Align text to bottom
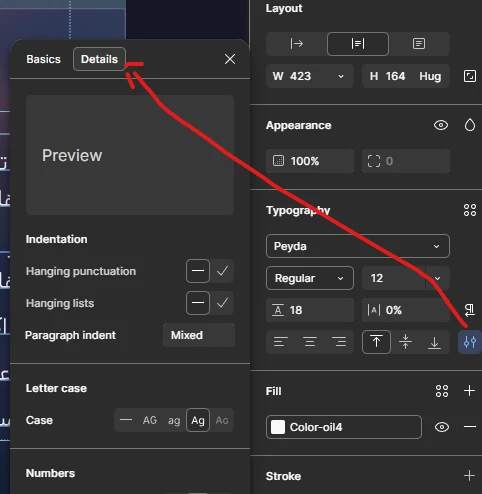This screenshot has height=494, width=482. click(x=434, y=342)
